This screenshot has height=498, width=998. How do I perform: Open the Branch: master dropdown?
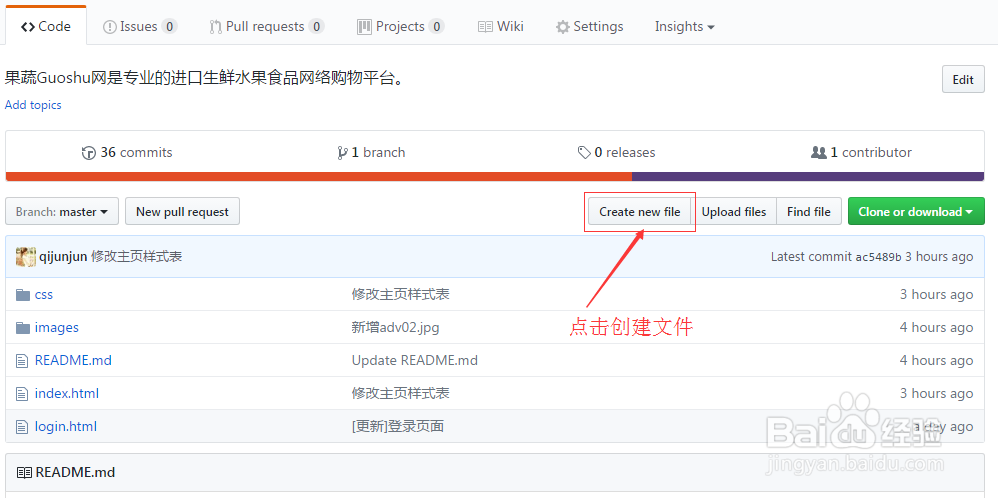click(x=62, y=211)
